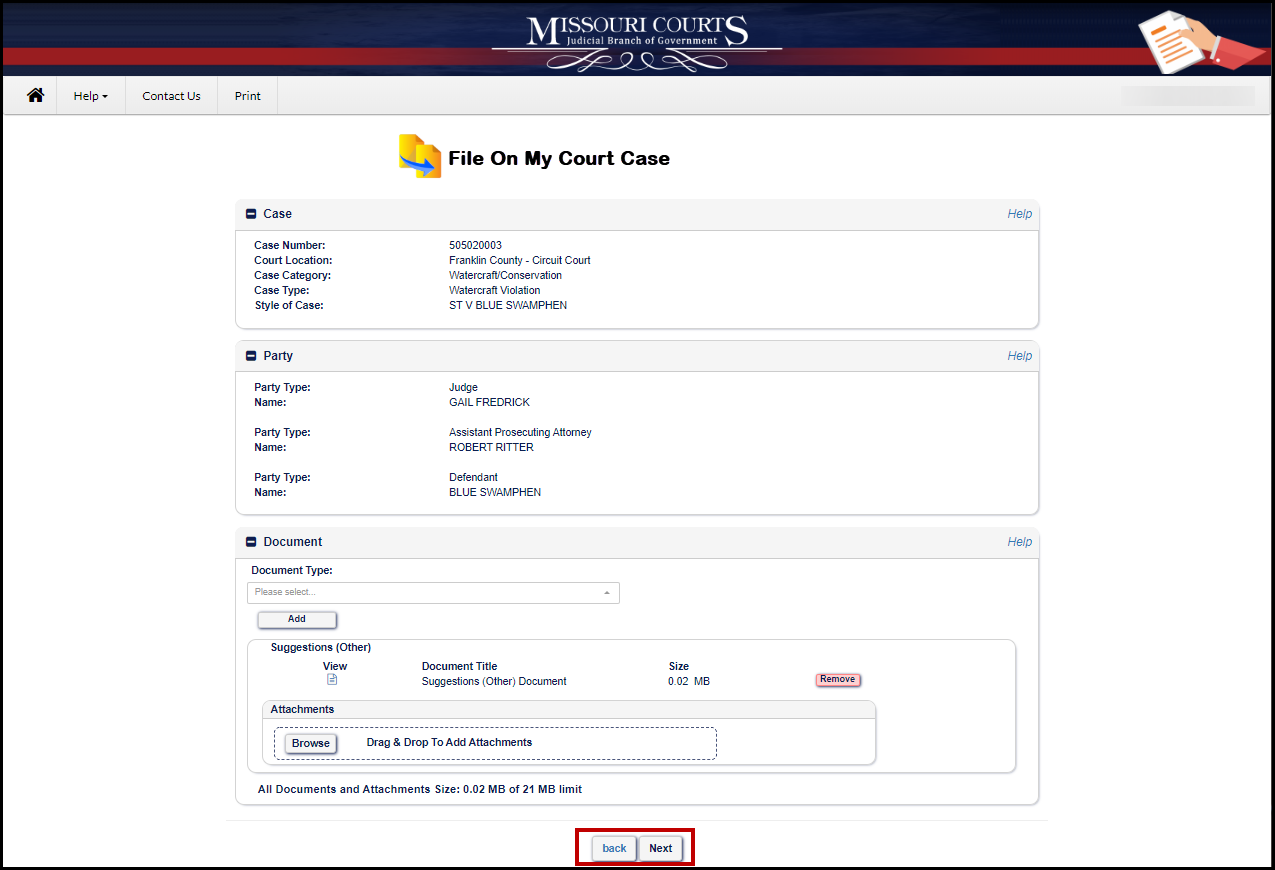Click the Judge party type value
Screen dimensions: 1275x870
pos(463,387)
